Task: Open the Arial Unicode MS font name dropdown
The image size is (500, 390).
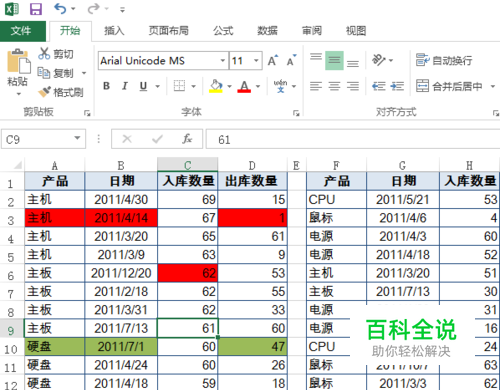Action: (223, 61)
